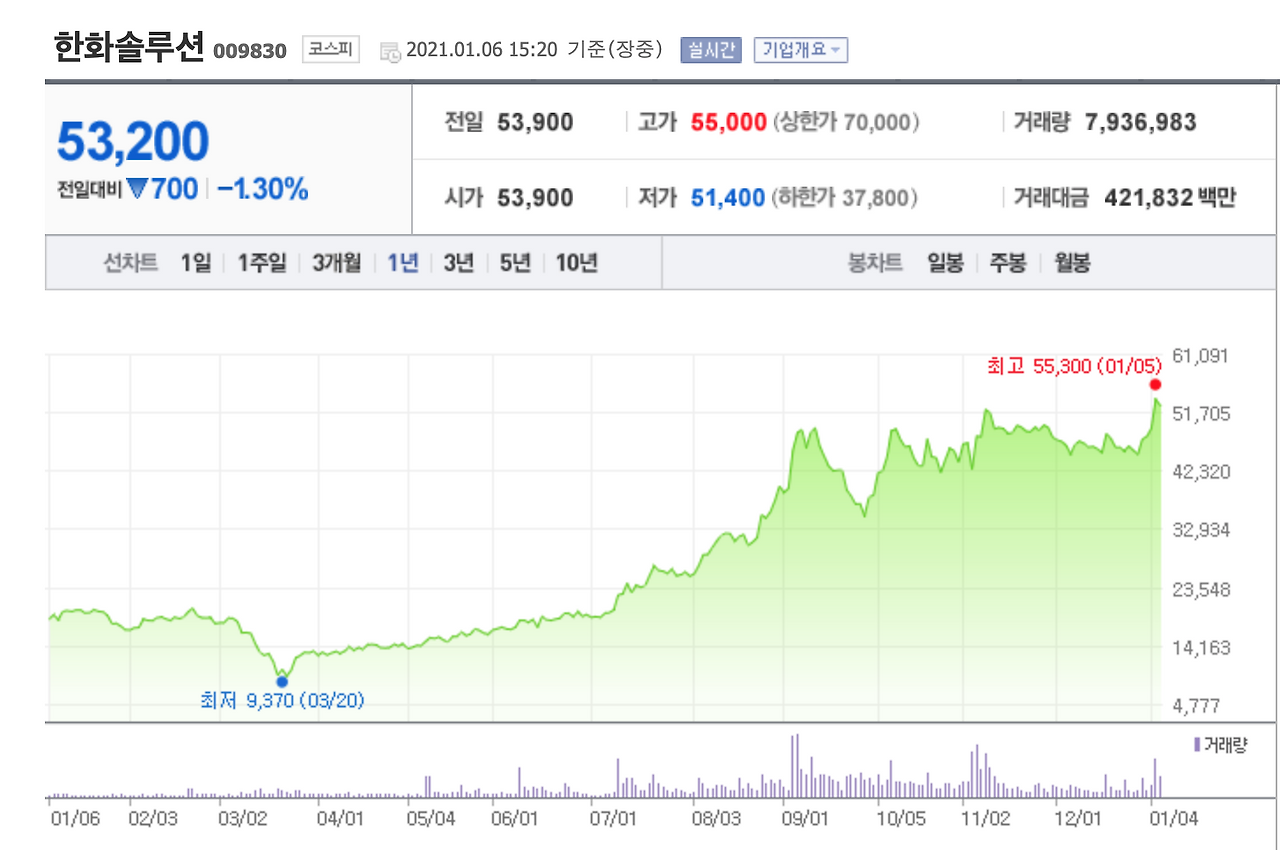This screenshot has width=1280, height=850.
Task: Click the 최저 9,370 (03/20) label
Action: click(283, 700)
